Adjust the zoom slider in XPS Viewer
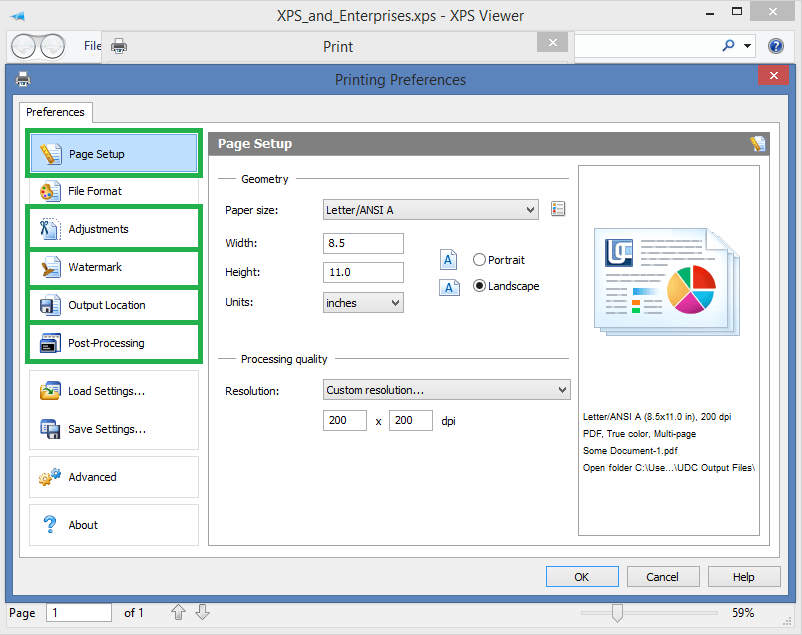Screen dimensions: 802x635 pyautogui.click(x=617, y=612)
